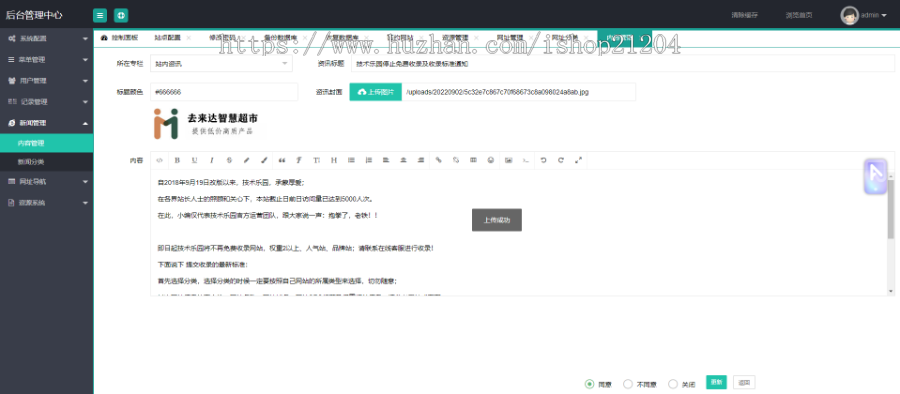
Task: Switch to the 控制面板 tab
Action: [120, 38]
